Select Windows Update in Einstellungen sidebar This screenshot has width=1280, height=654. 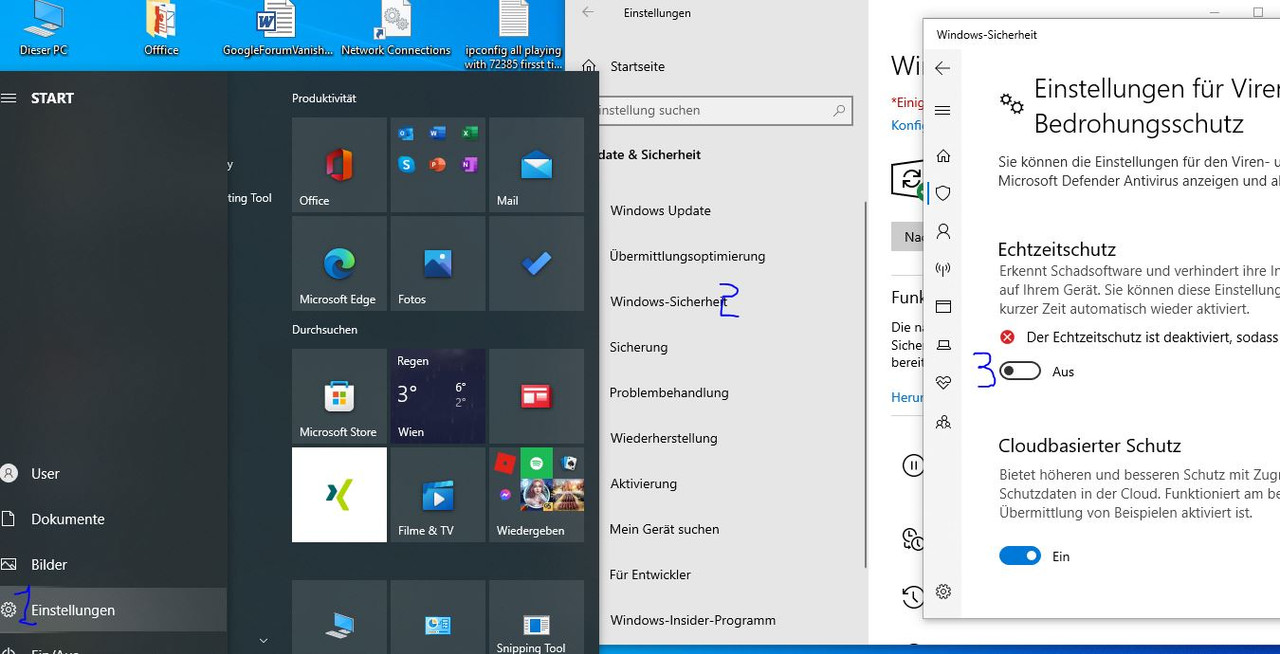[660, 210]
